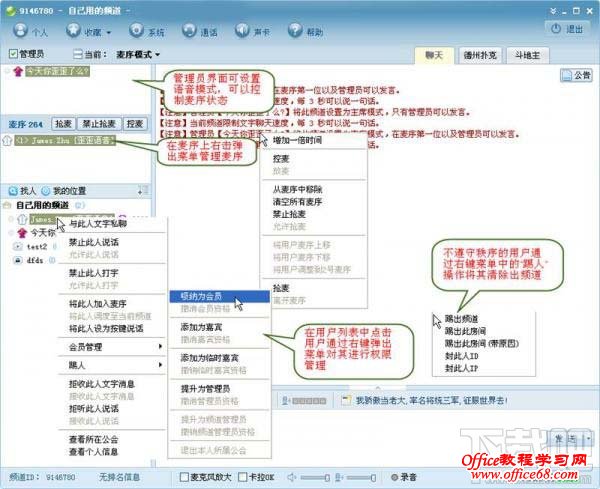Image resolution: width=600 pixels, height=489 pixels.
Task: Switch to the 聊天 chat tab
Action: pos(434,55)
